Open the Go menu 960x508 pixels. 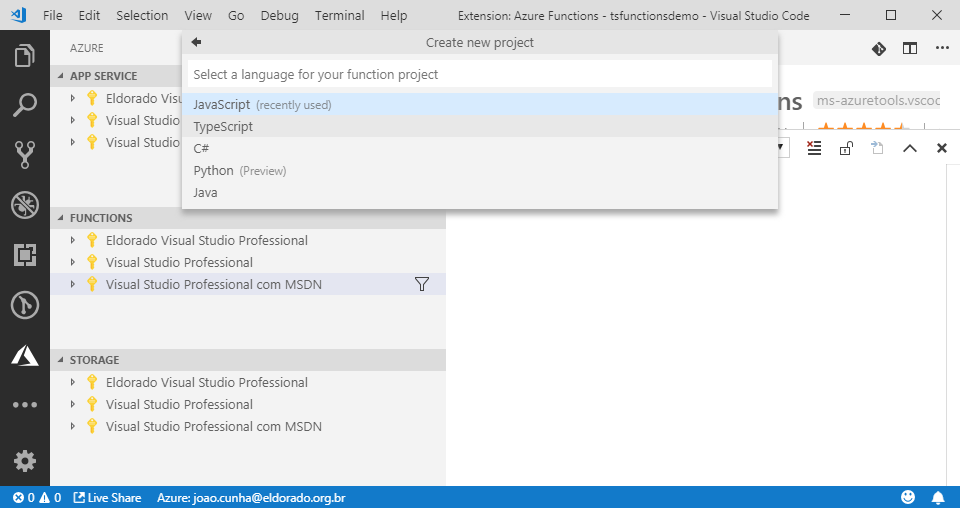coord(236,15)
